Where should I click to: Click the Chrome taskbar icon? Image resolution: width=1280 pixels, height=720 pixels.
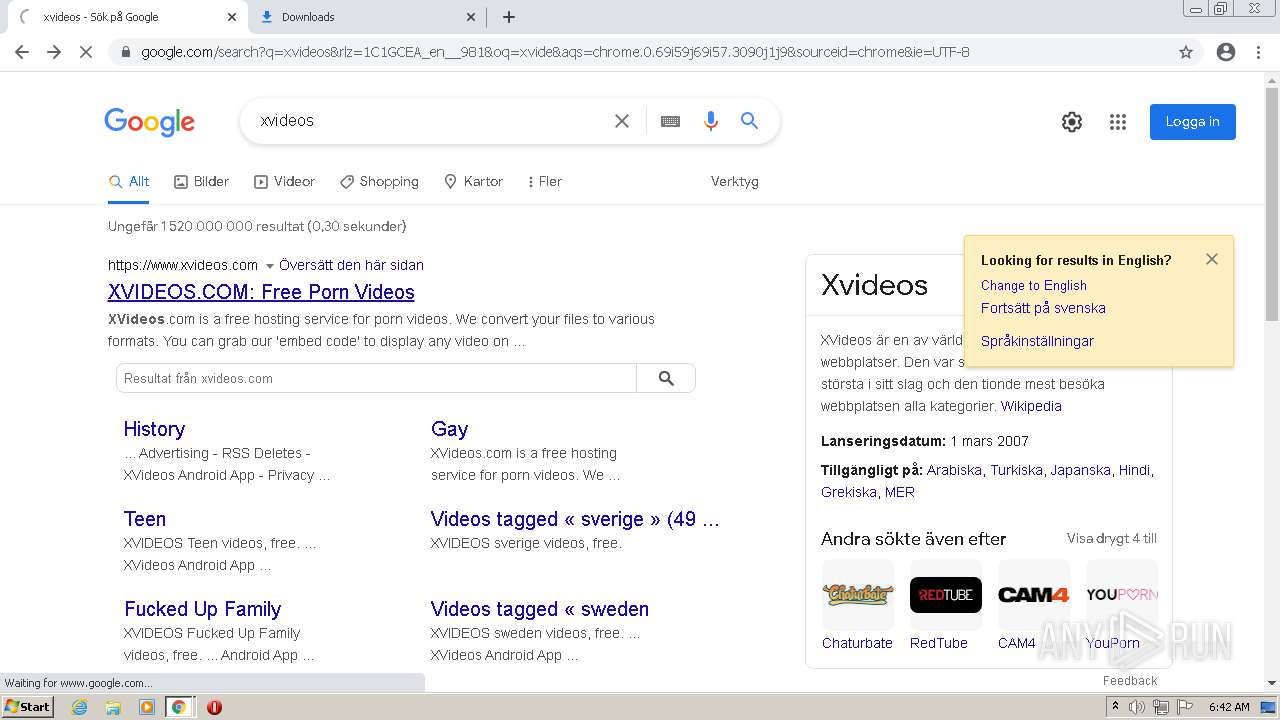tap(178, 707)
